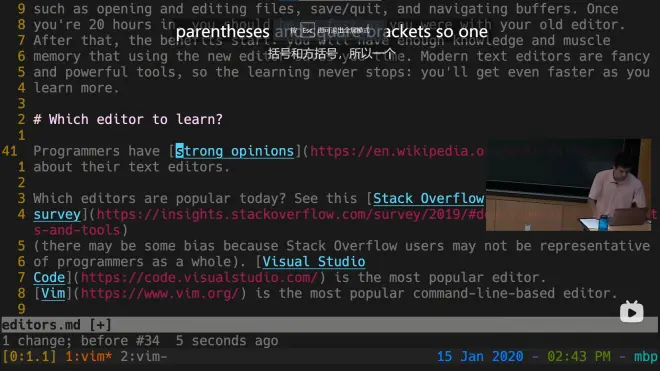Click the tmux session indicator '[0:1.1]'
660x371 pixels.
[29, 357]
